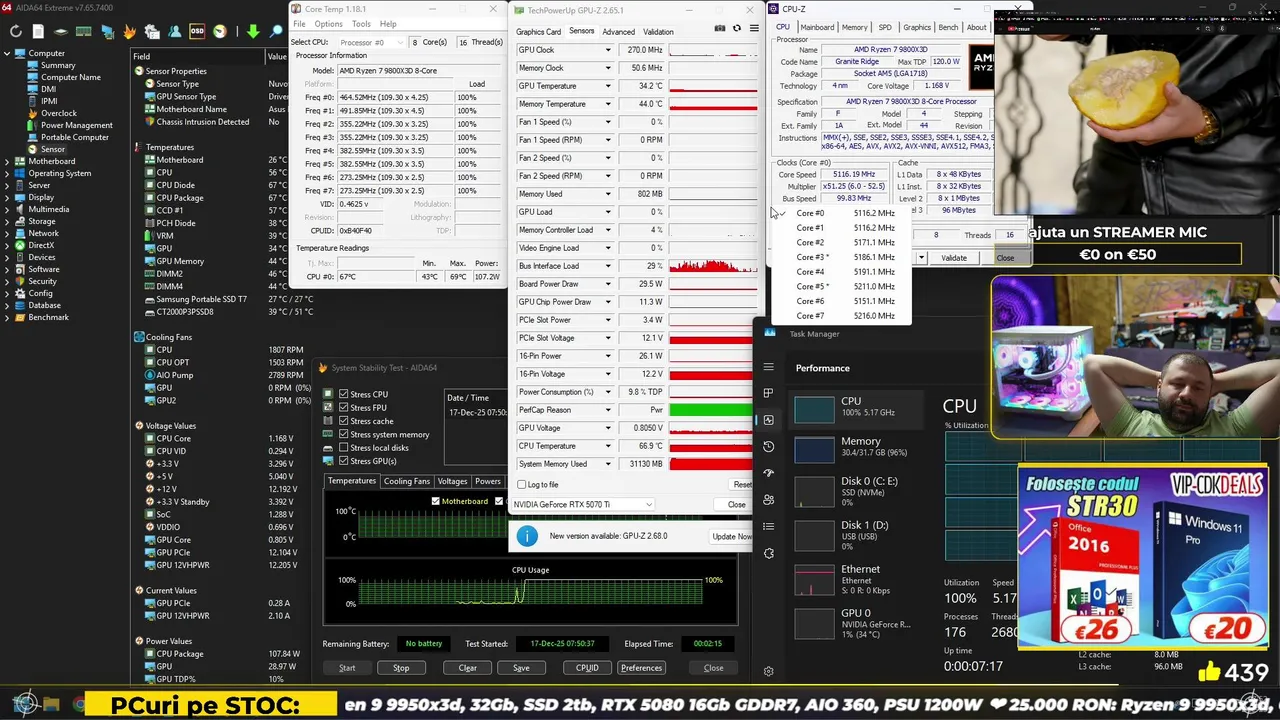
Task: Enable Log to file in GPU-Z
Action: [x=521, y=485]
